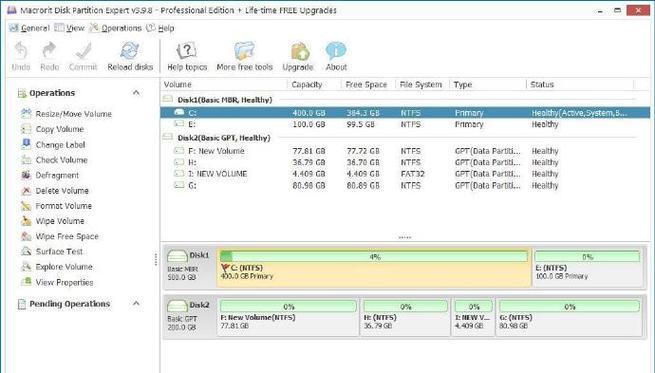The image size is (655, 373).
Task: Collapse the Operations panel chevron
Action: pos(136,93)
